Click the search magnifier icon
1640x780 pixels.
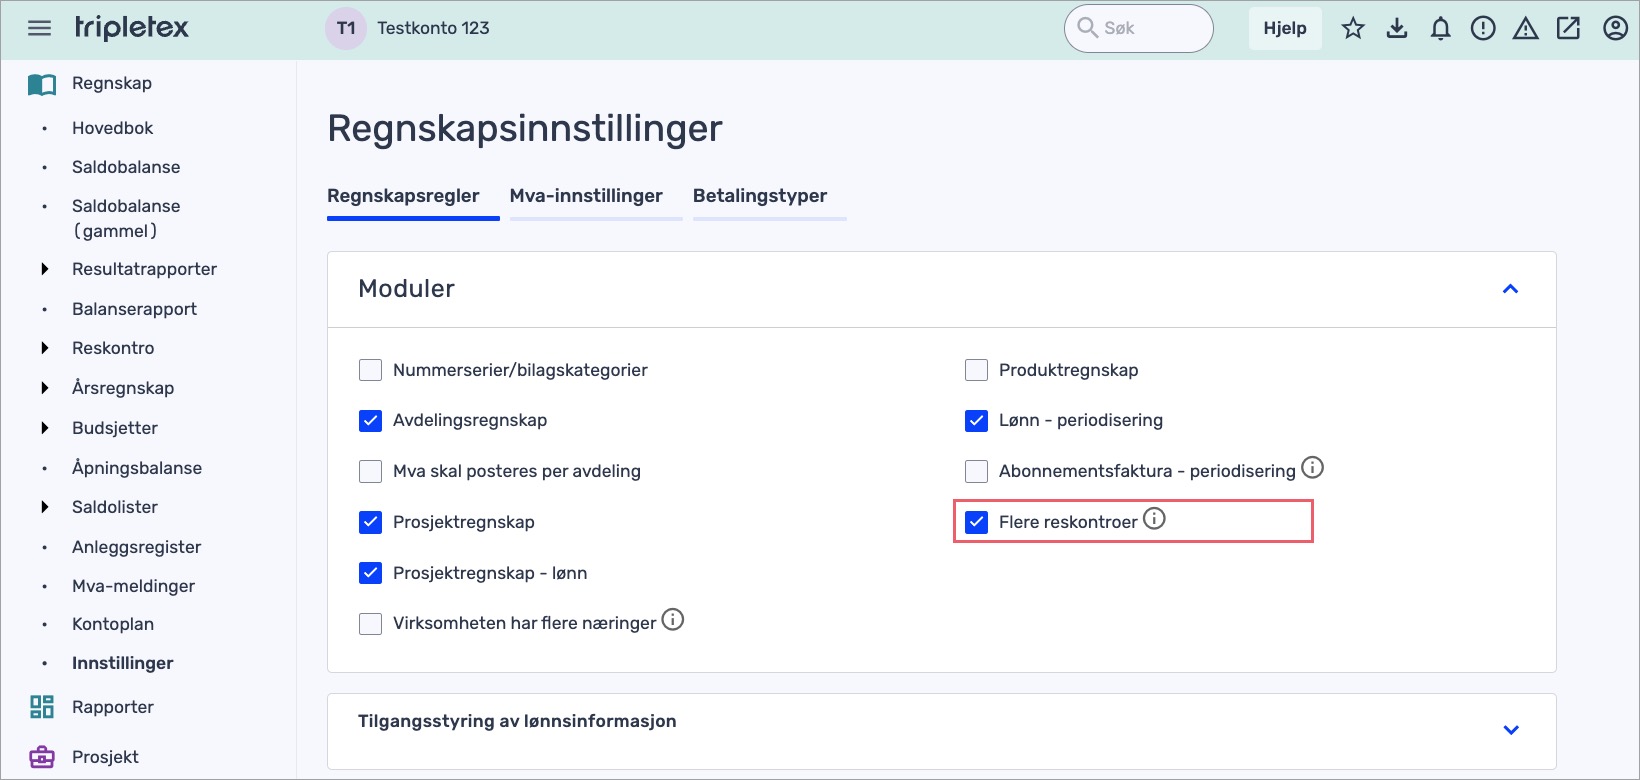click(1087, 27)
